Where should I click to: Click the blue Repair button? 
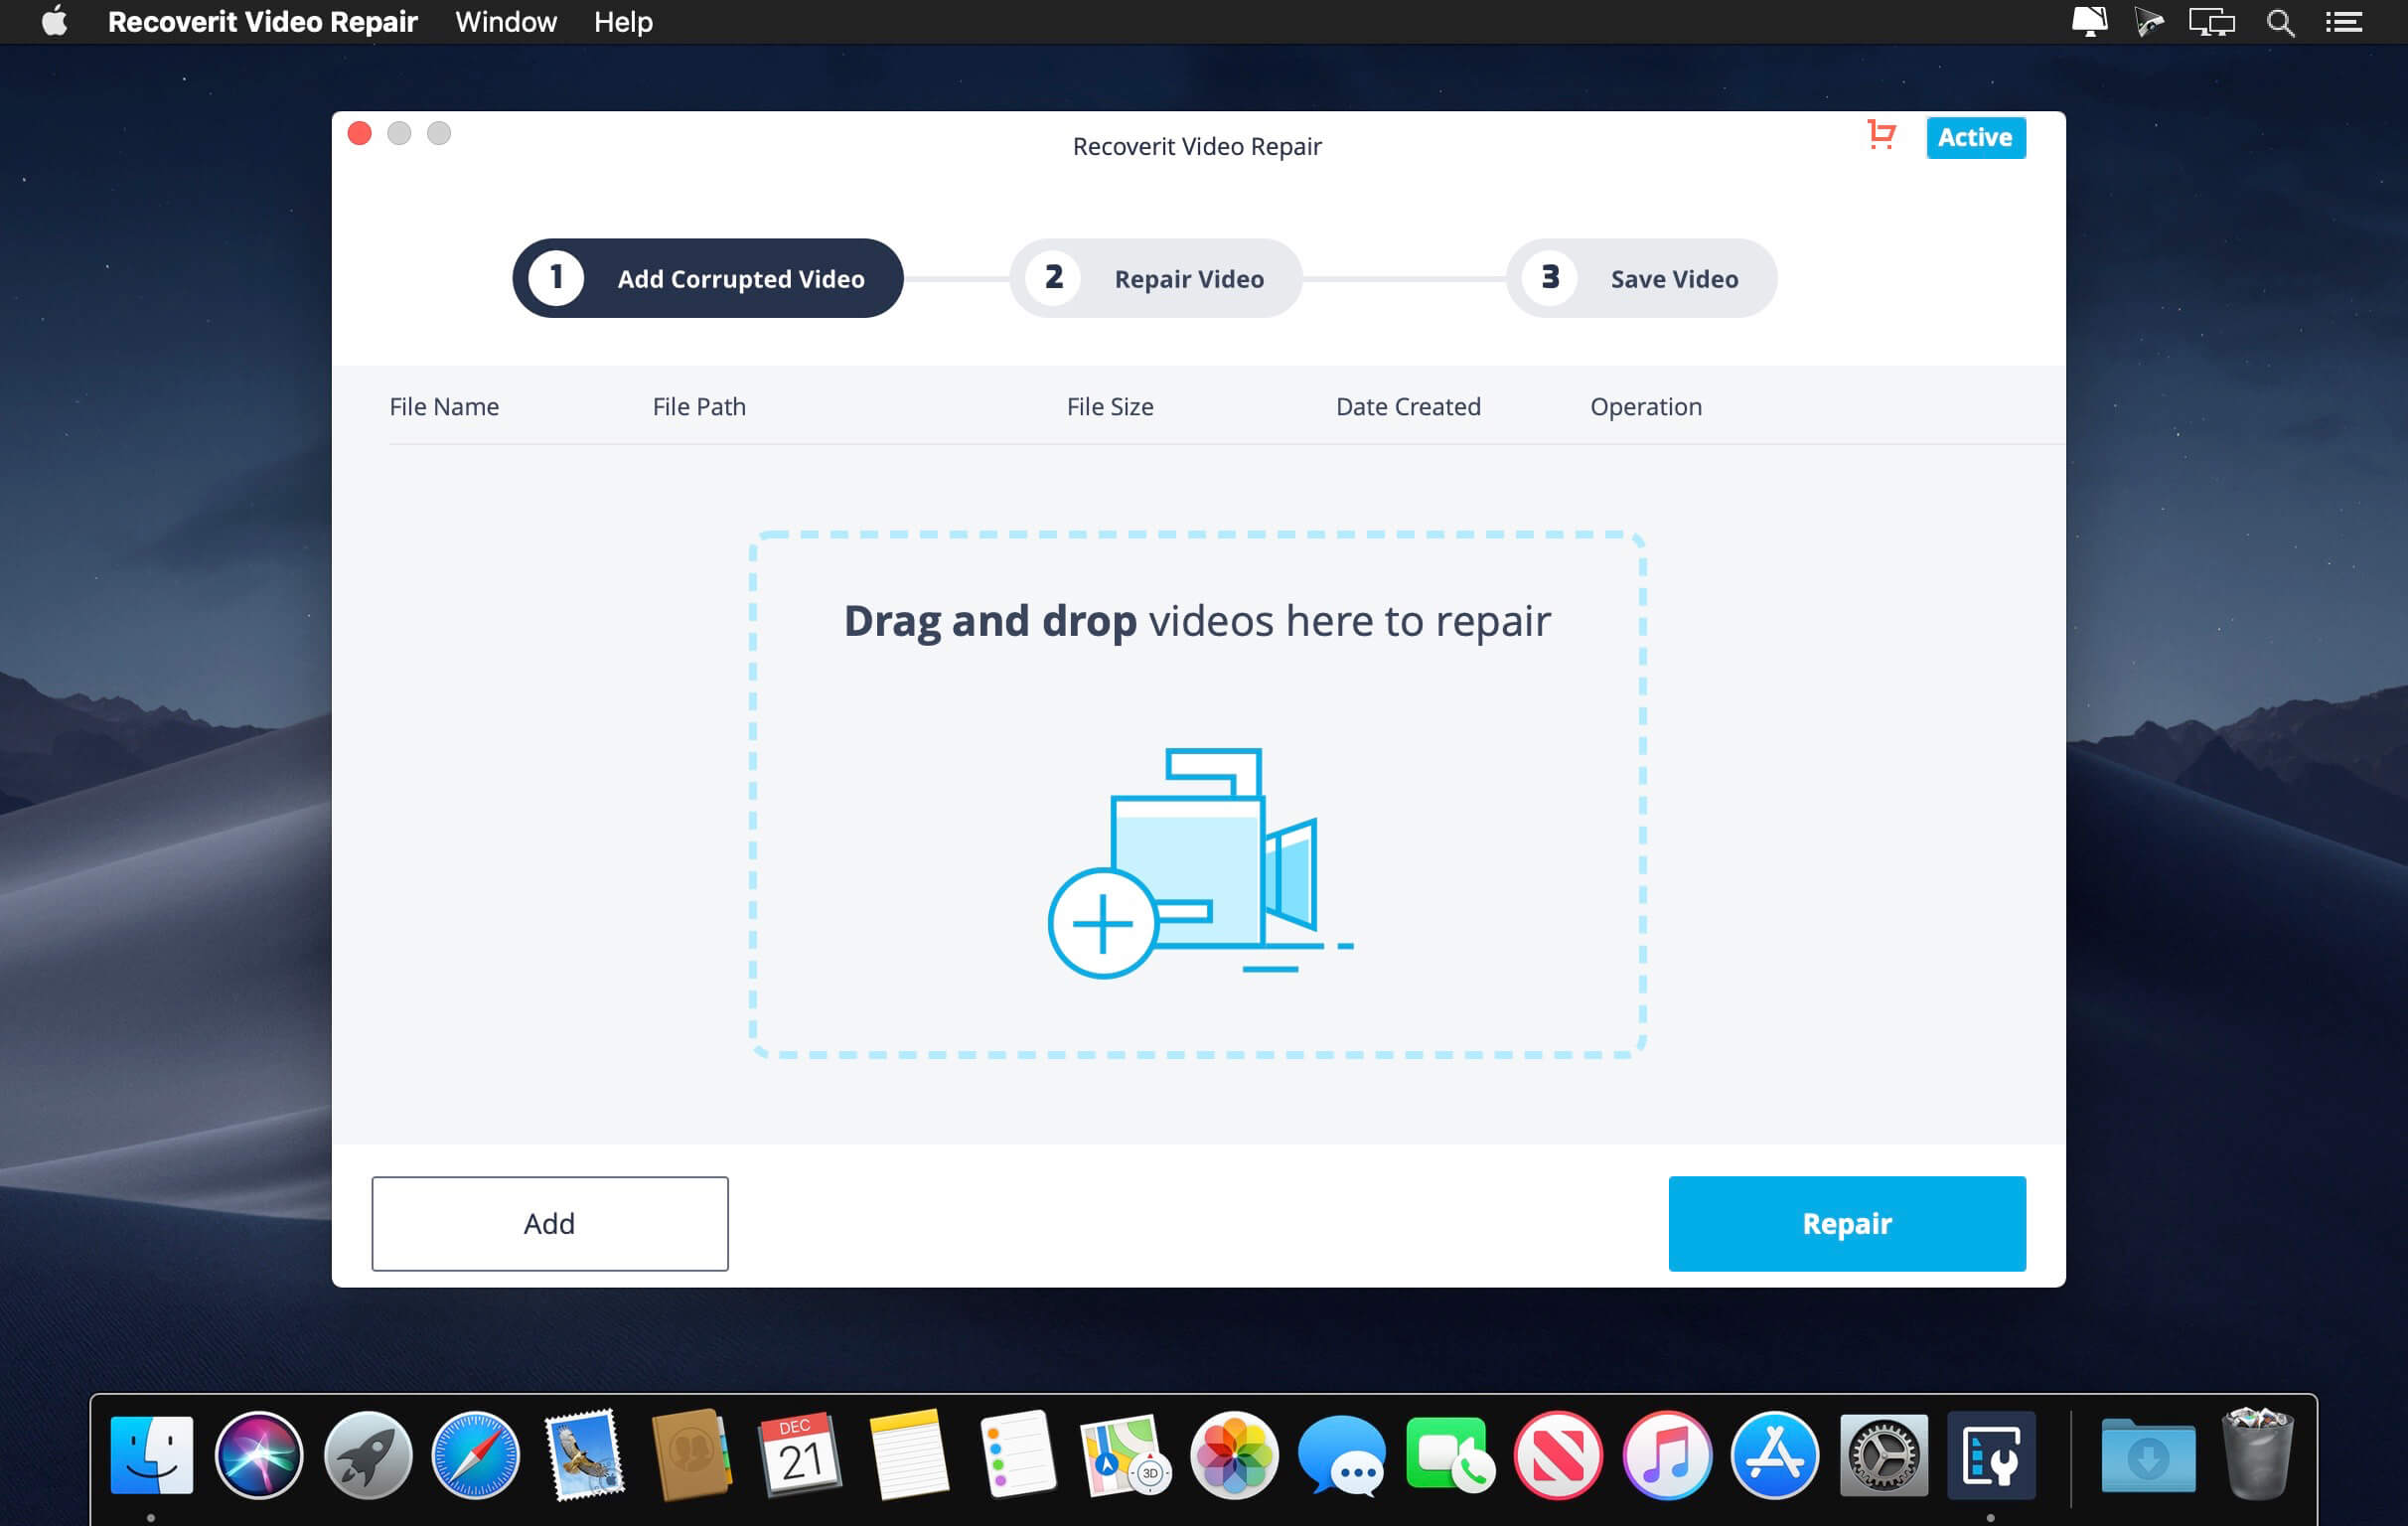[1846, 1223]
